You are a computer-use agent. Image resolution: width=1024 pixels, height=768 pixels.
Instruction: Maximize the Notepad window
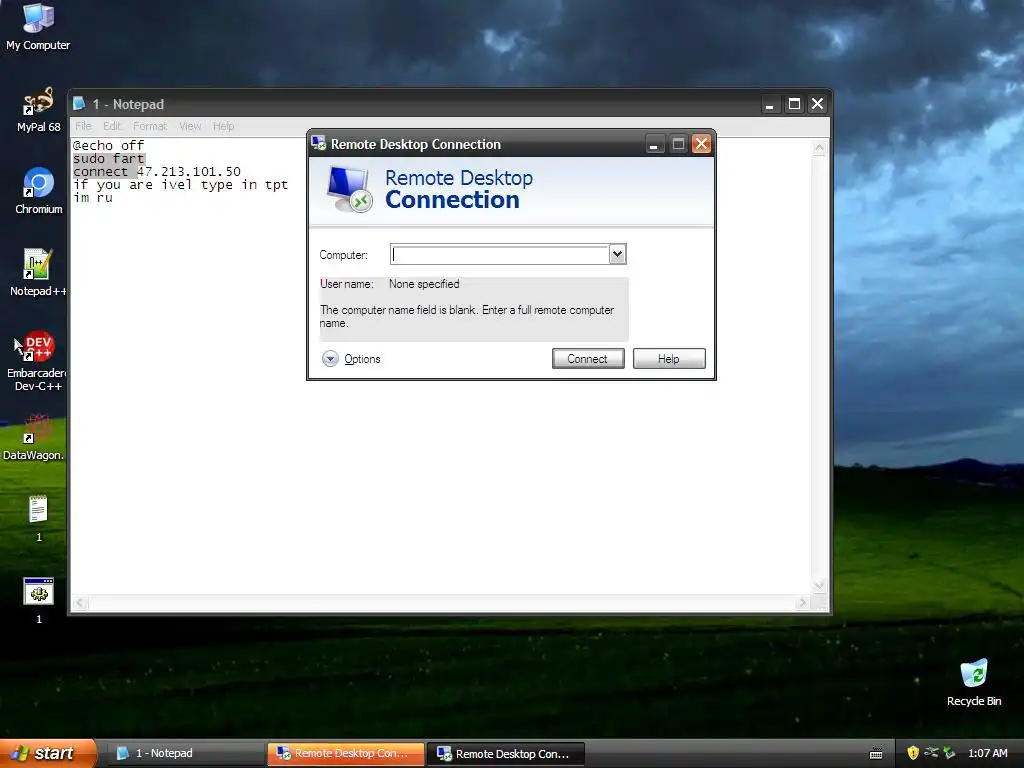point(794,104)
